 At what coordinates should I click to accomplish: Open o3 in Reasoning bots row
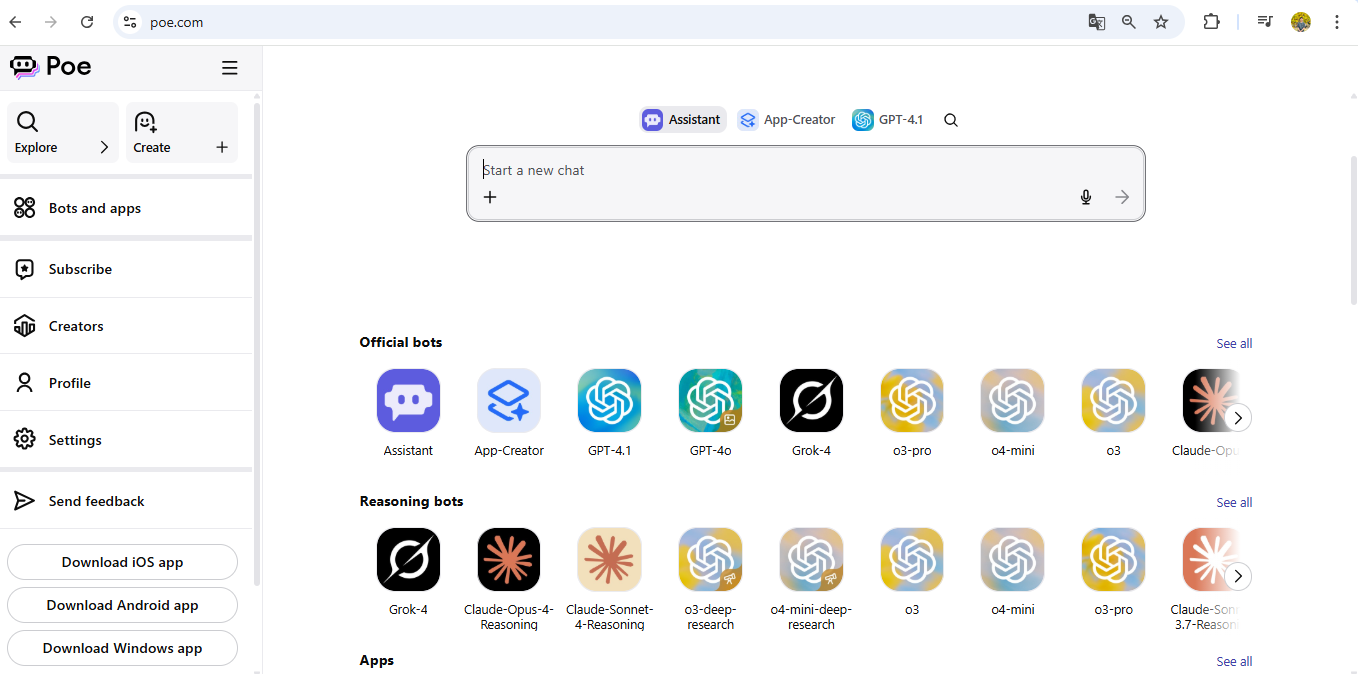click(912, 571)
